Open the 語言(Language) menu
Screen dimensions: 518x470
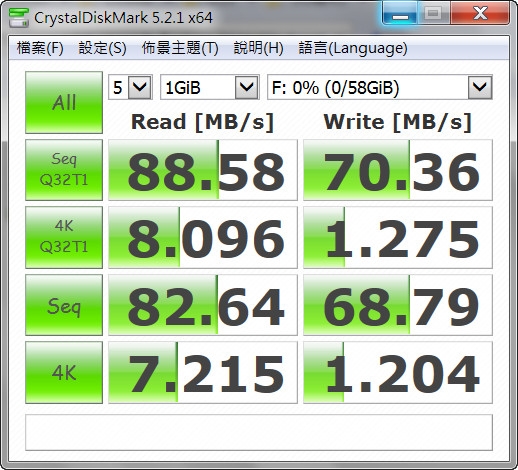[x=353, y=48]
